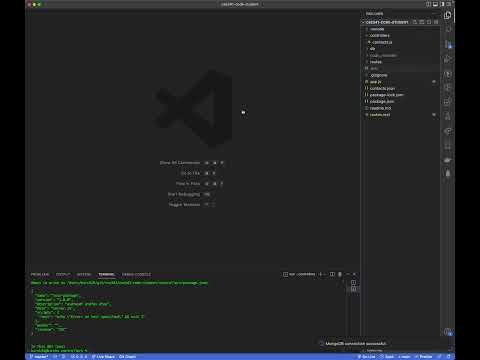Open the Explorer more actions ellipsis menu
This screenshot has width=480, height=360.
(x=434, y=14)
